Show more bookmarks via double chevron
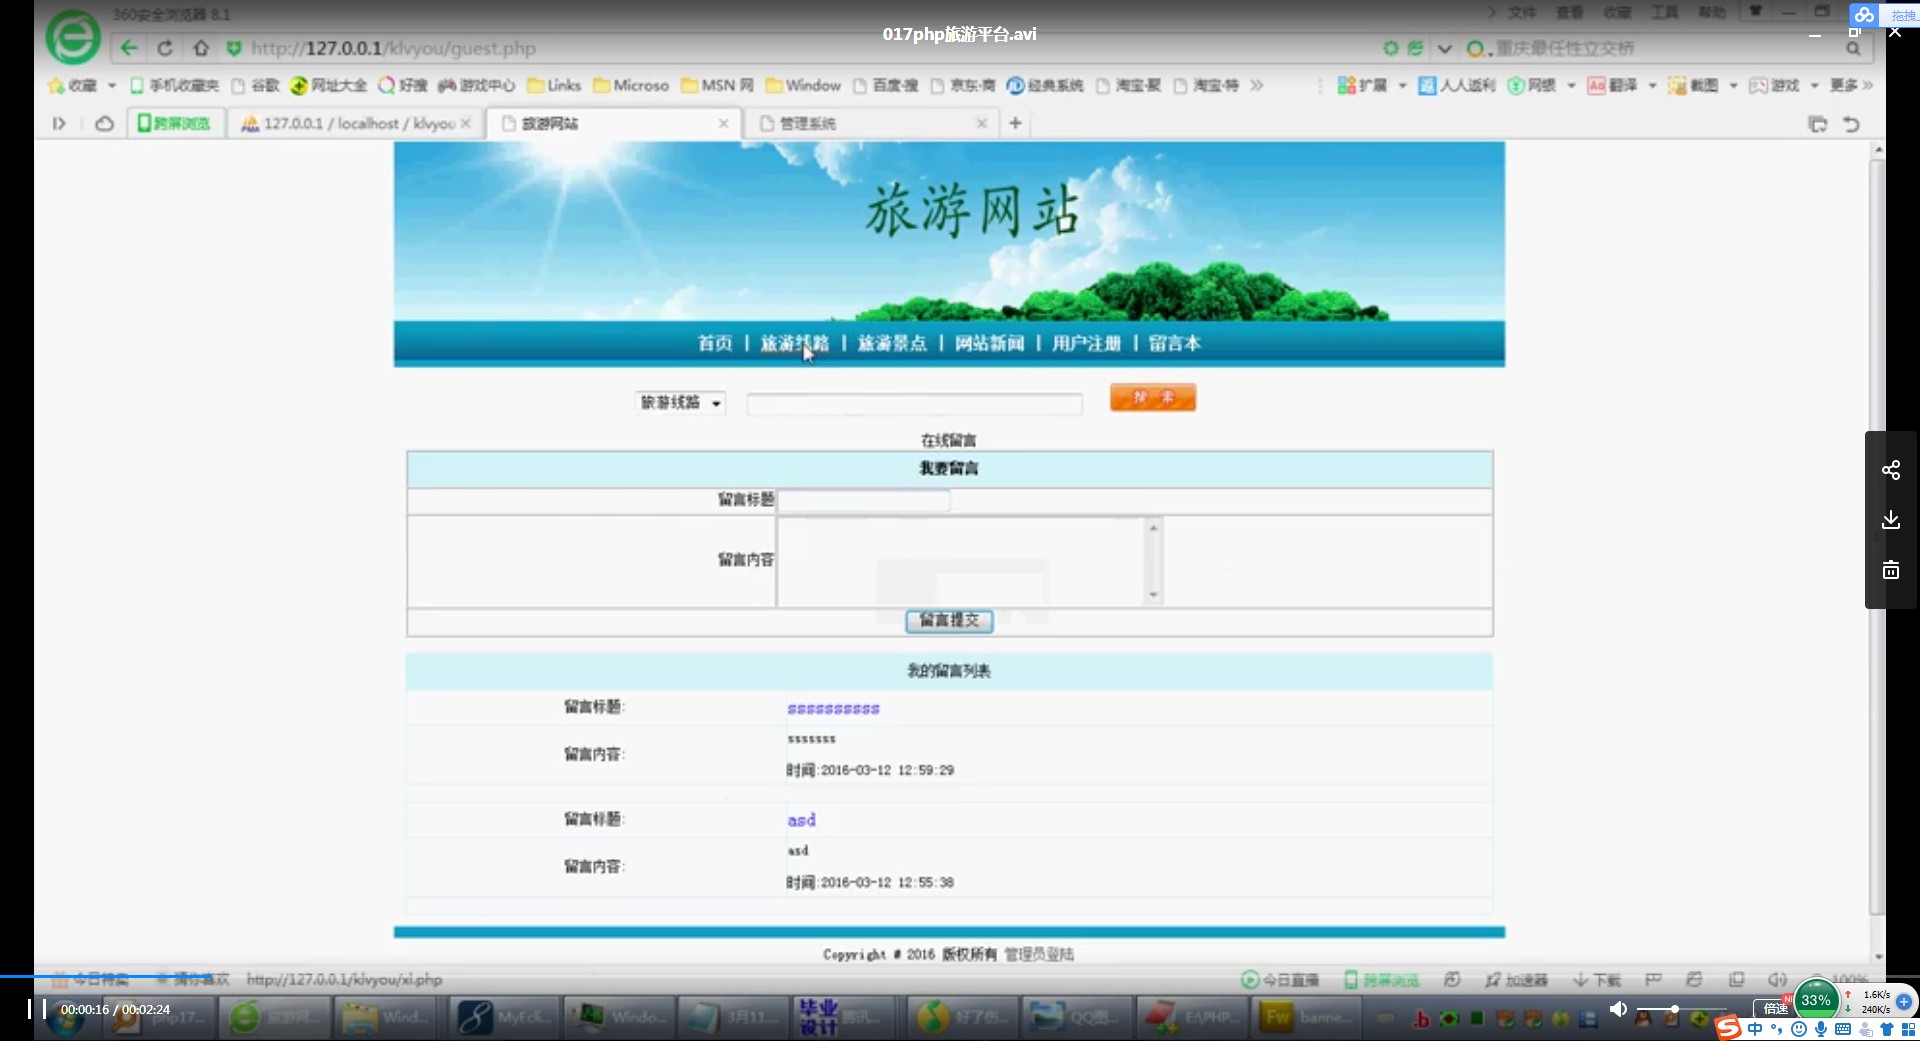 click(x=1257, y=86)
